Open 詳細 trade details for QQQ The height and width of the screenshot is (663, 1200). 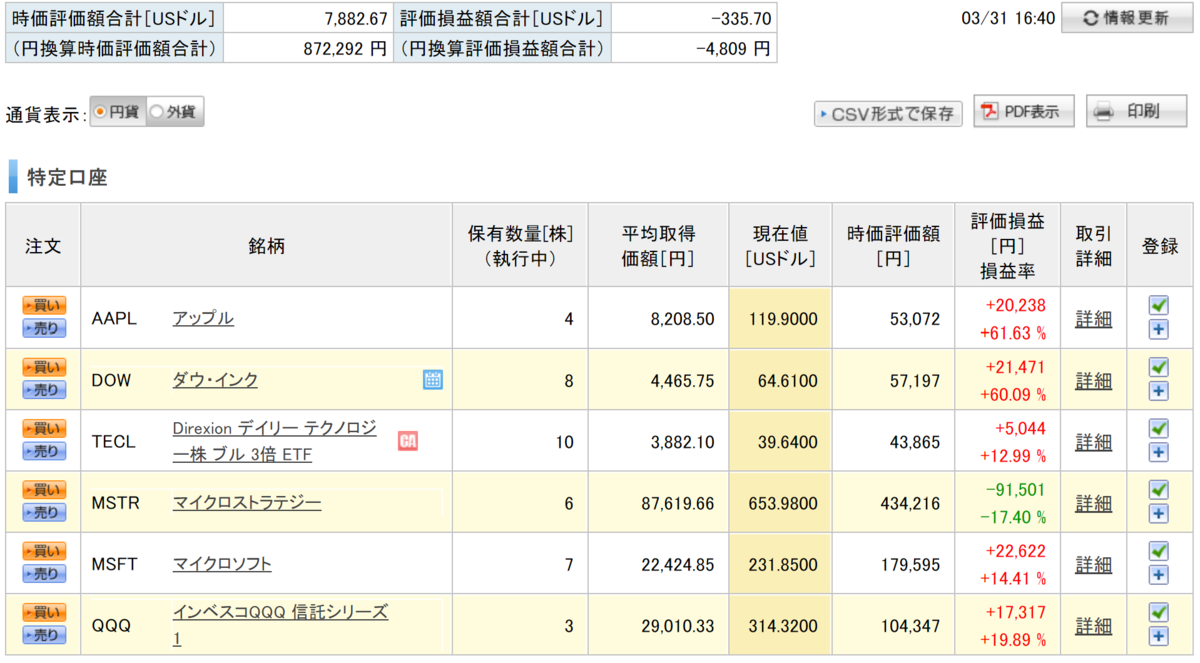1093,626
